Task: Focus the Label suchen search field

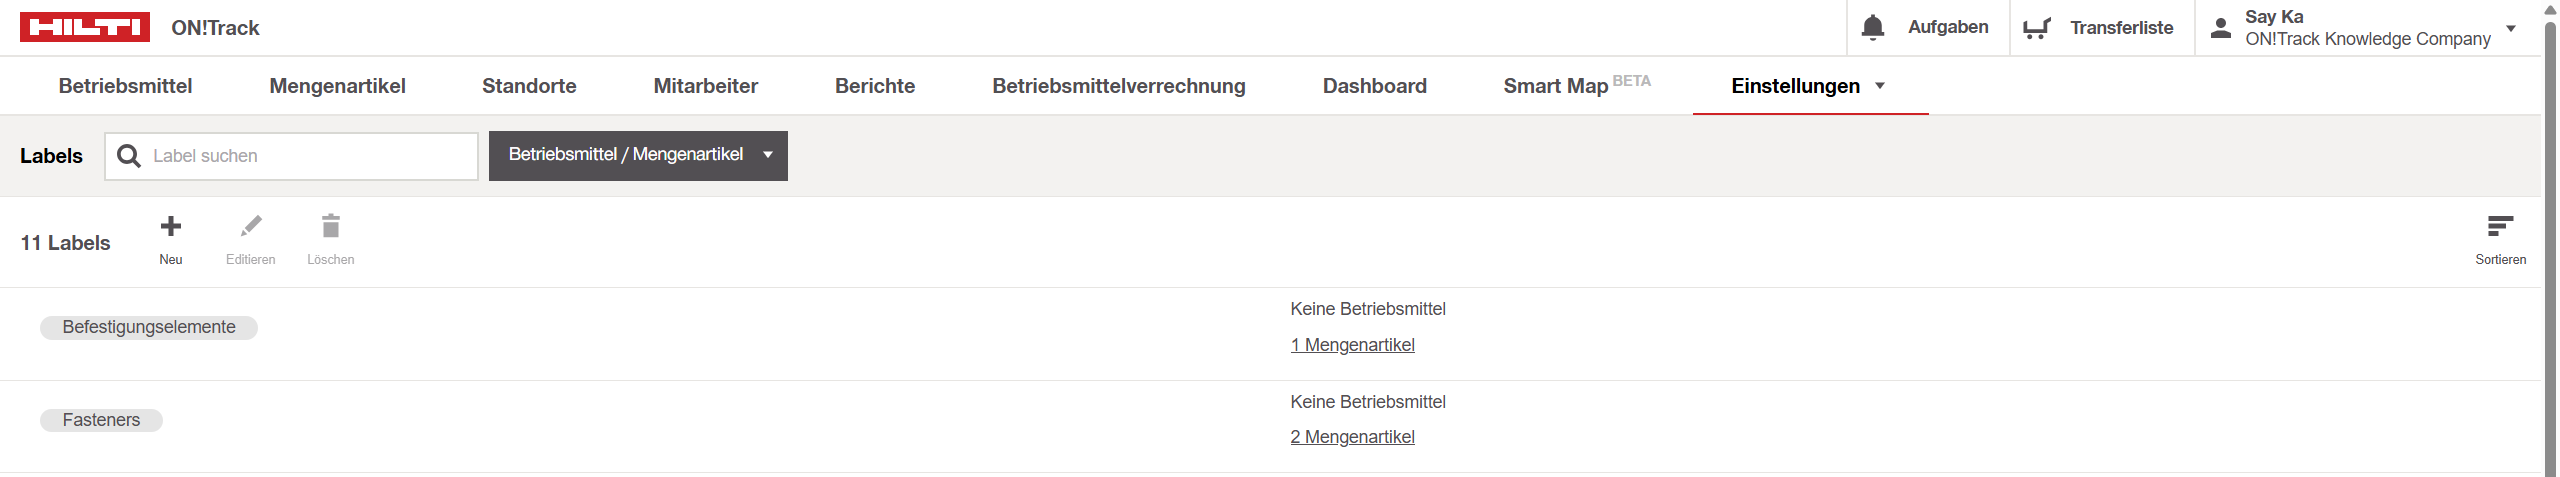Action: [x=291, y=156]
